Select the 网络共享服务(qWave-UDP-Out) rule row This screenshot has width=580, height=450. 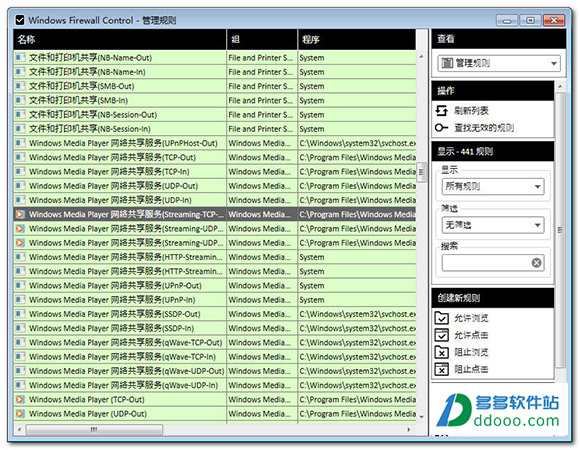pos(215,371)
